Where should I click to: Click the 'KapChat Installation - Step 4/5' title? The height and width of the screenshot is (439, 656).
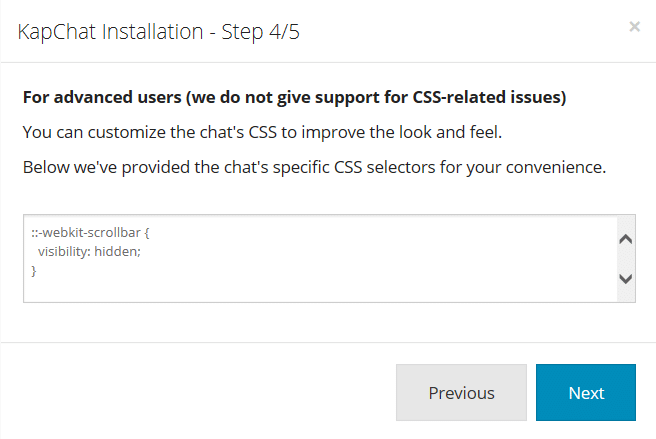(x=159, y=31)
